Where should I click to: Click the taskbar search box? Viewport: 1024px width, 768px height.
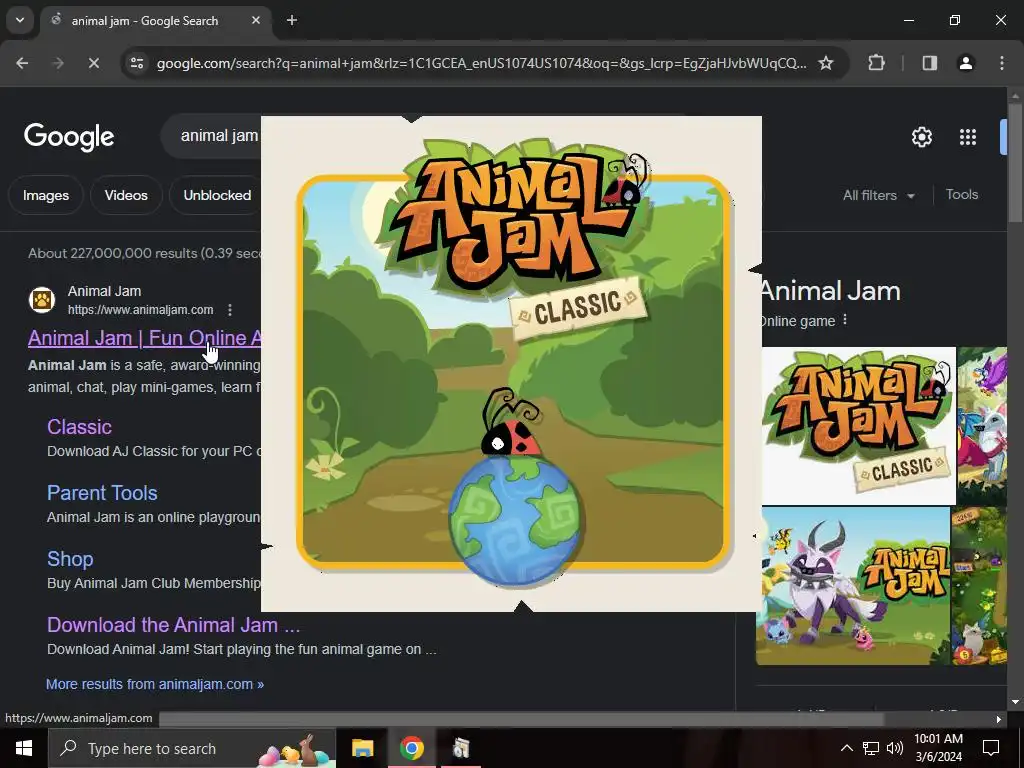pyautogui.click(x=191, y=748)
